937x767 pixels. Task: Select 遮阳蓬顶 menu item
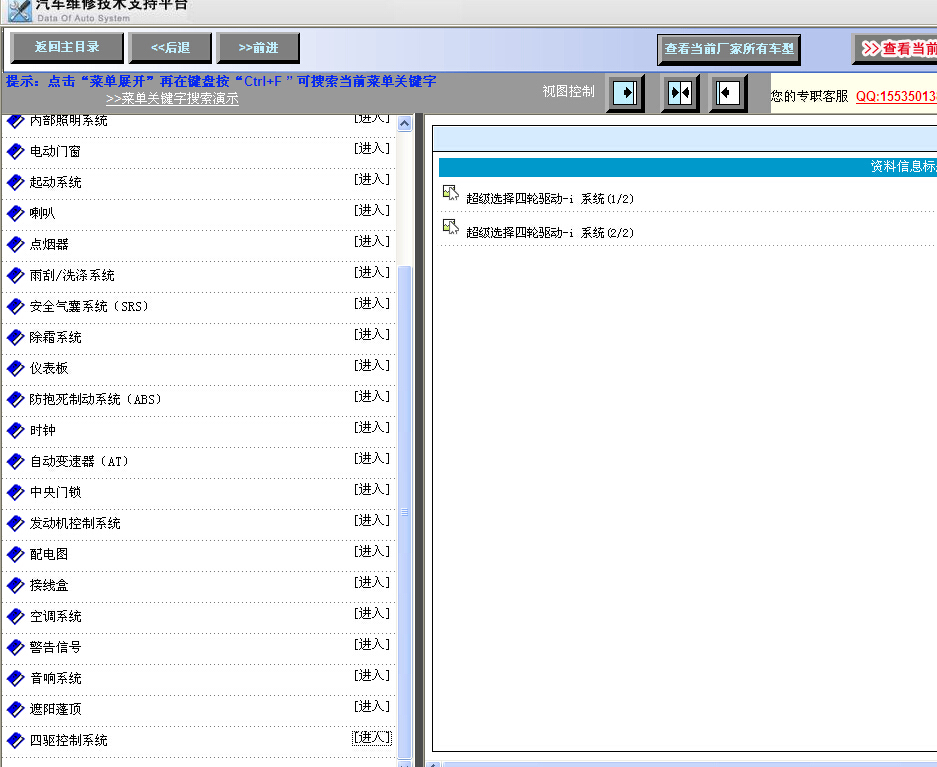[56, 710]
